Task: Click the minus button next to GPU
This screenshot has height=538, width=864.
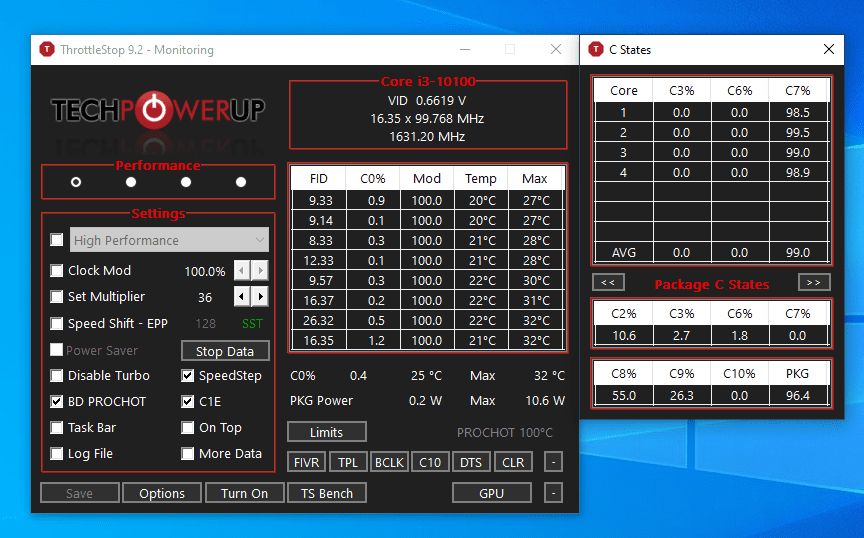Action: pyautogui.click(x=553, y=493)
